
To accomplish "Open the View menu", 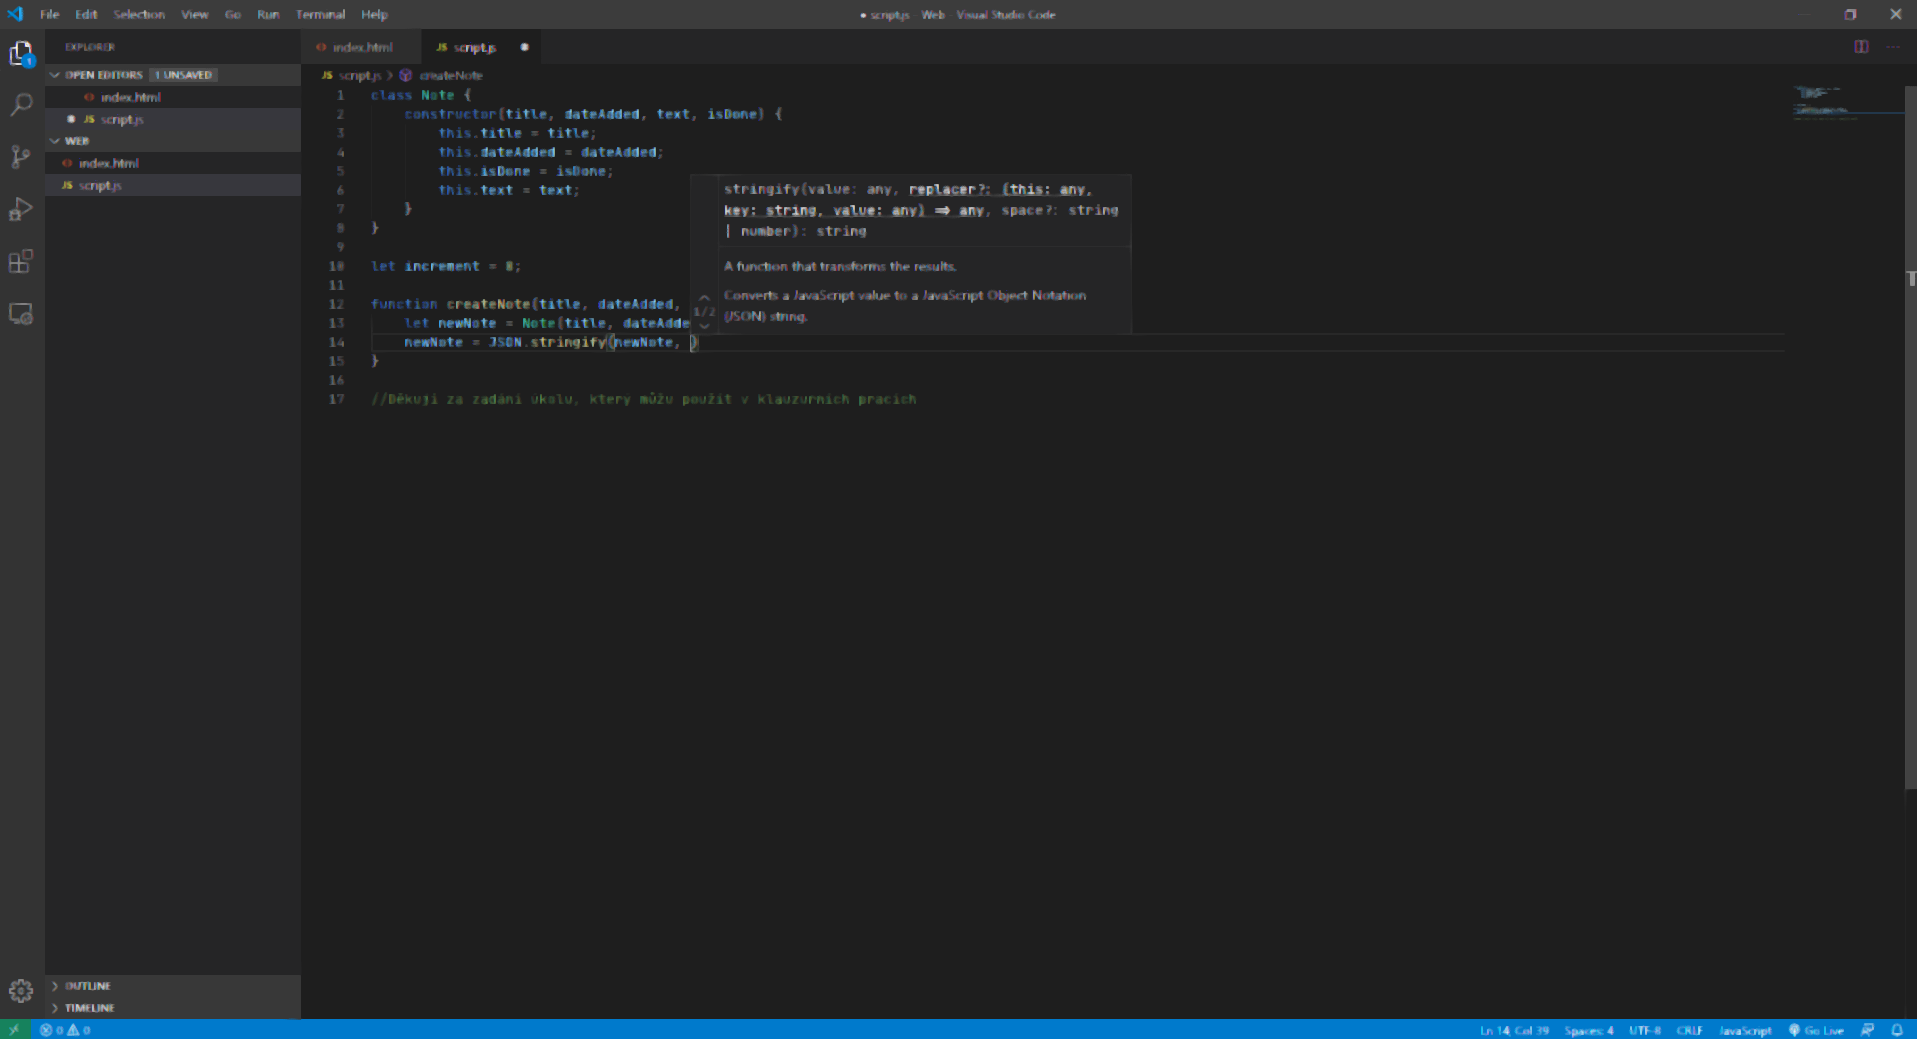I will [x=194, y=14].
